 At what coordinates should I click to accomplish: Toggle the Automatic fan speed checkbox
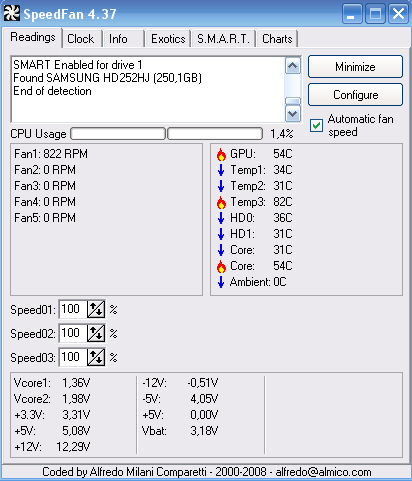tap(316, 126)
